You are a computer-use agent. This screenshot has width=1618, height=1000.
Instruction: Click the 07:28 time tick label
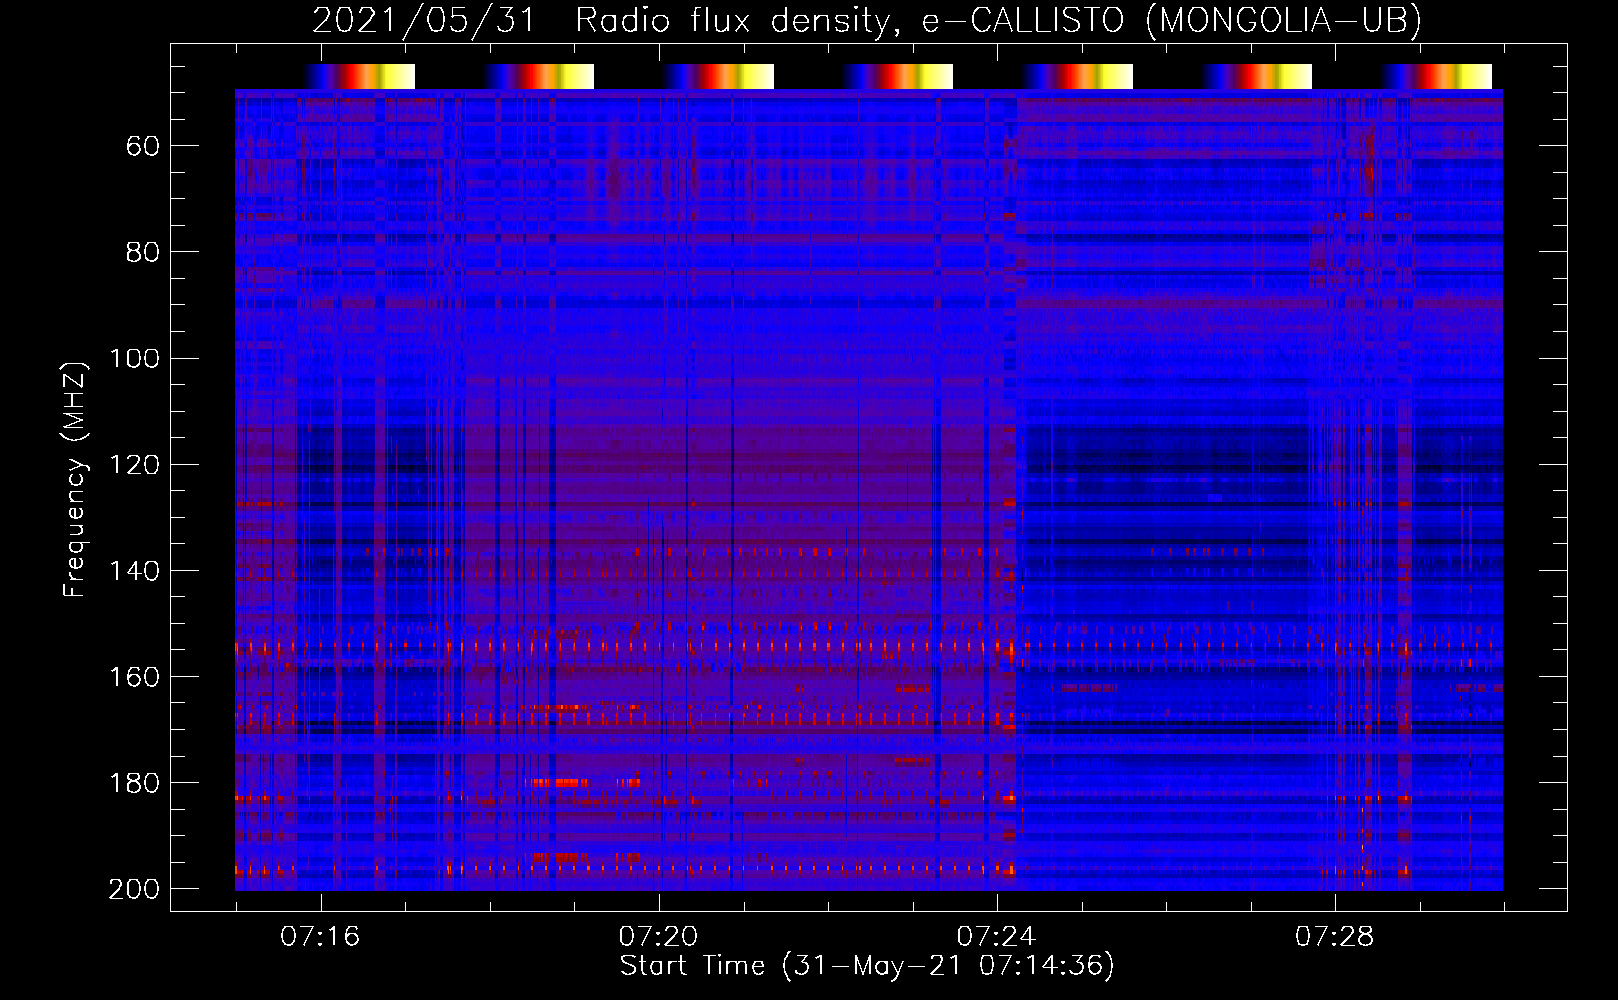[x=1334, y=937]
